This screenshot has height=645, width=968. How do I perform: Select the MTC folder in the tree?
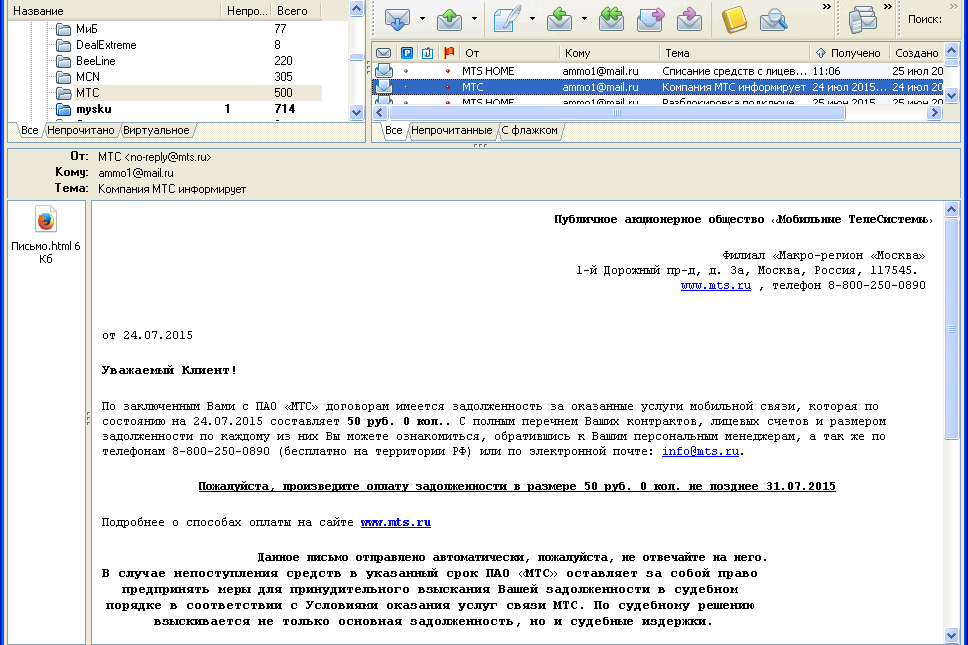[x=87, y=93]
